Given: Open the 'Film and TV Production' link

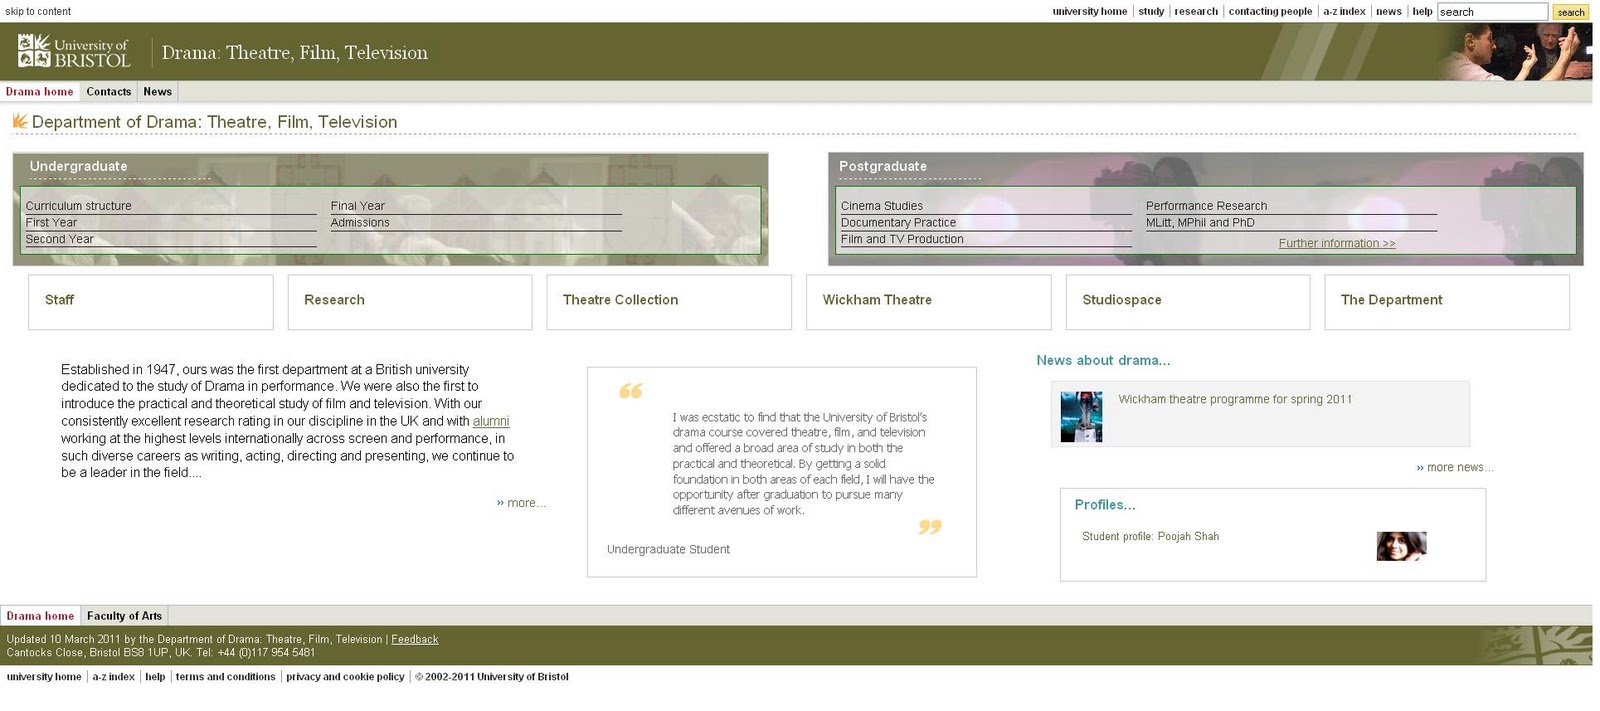Looking at the screenshot, I should click(x=902, y=240).
